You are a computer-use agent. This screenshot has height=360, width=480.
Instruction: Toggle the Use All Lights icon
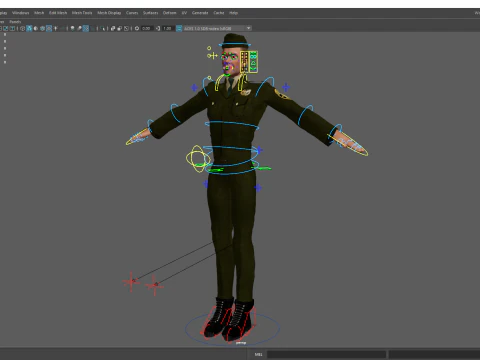tap(55, 28)
